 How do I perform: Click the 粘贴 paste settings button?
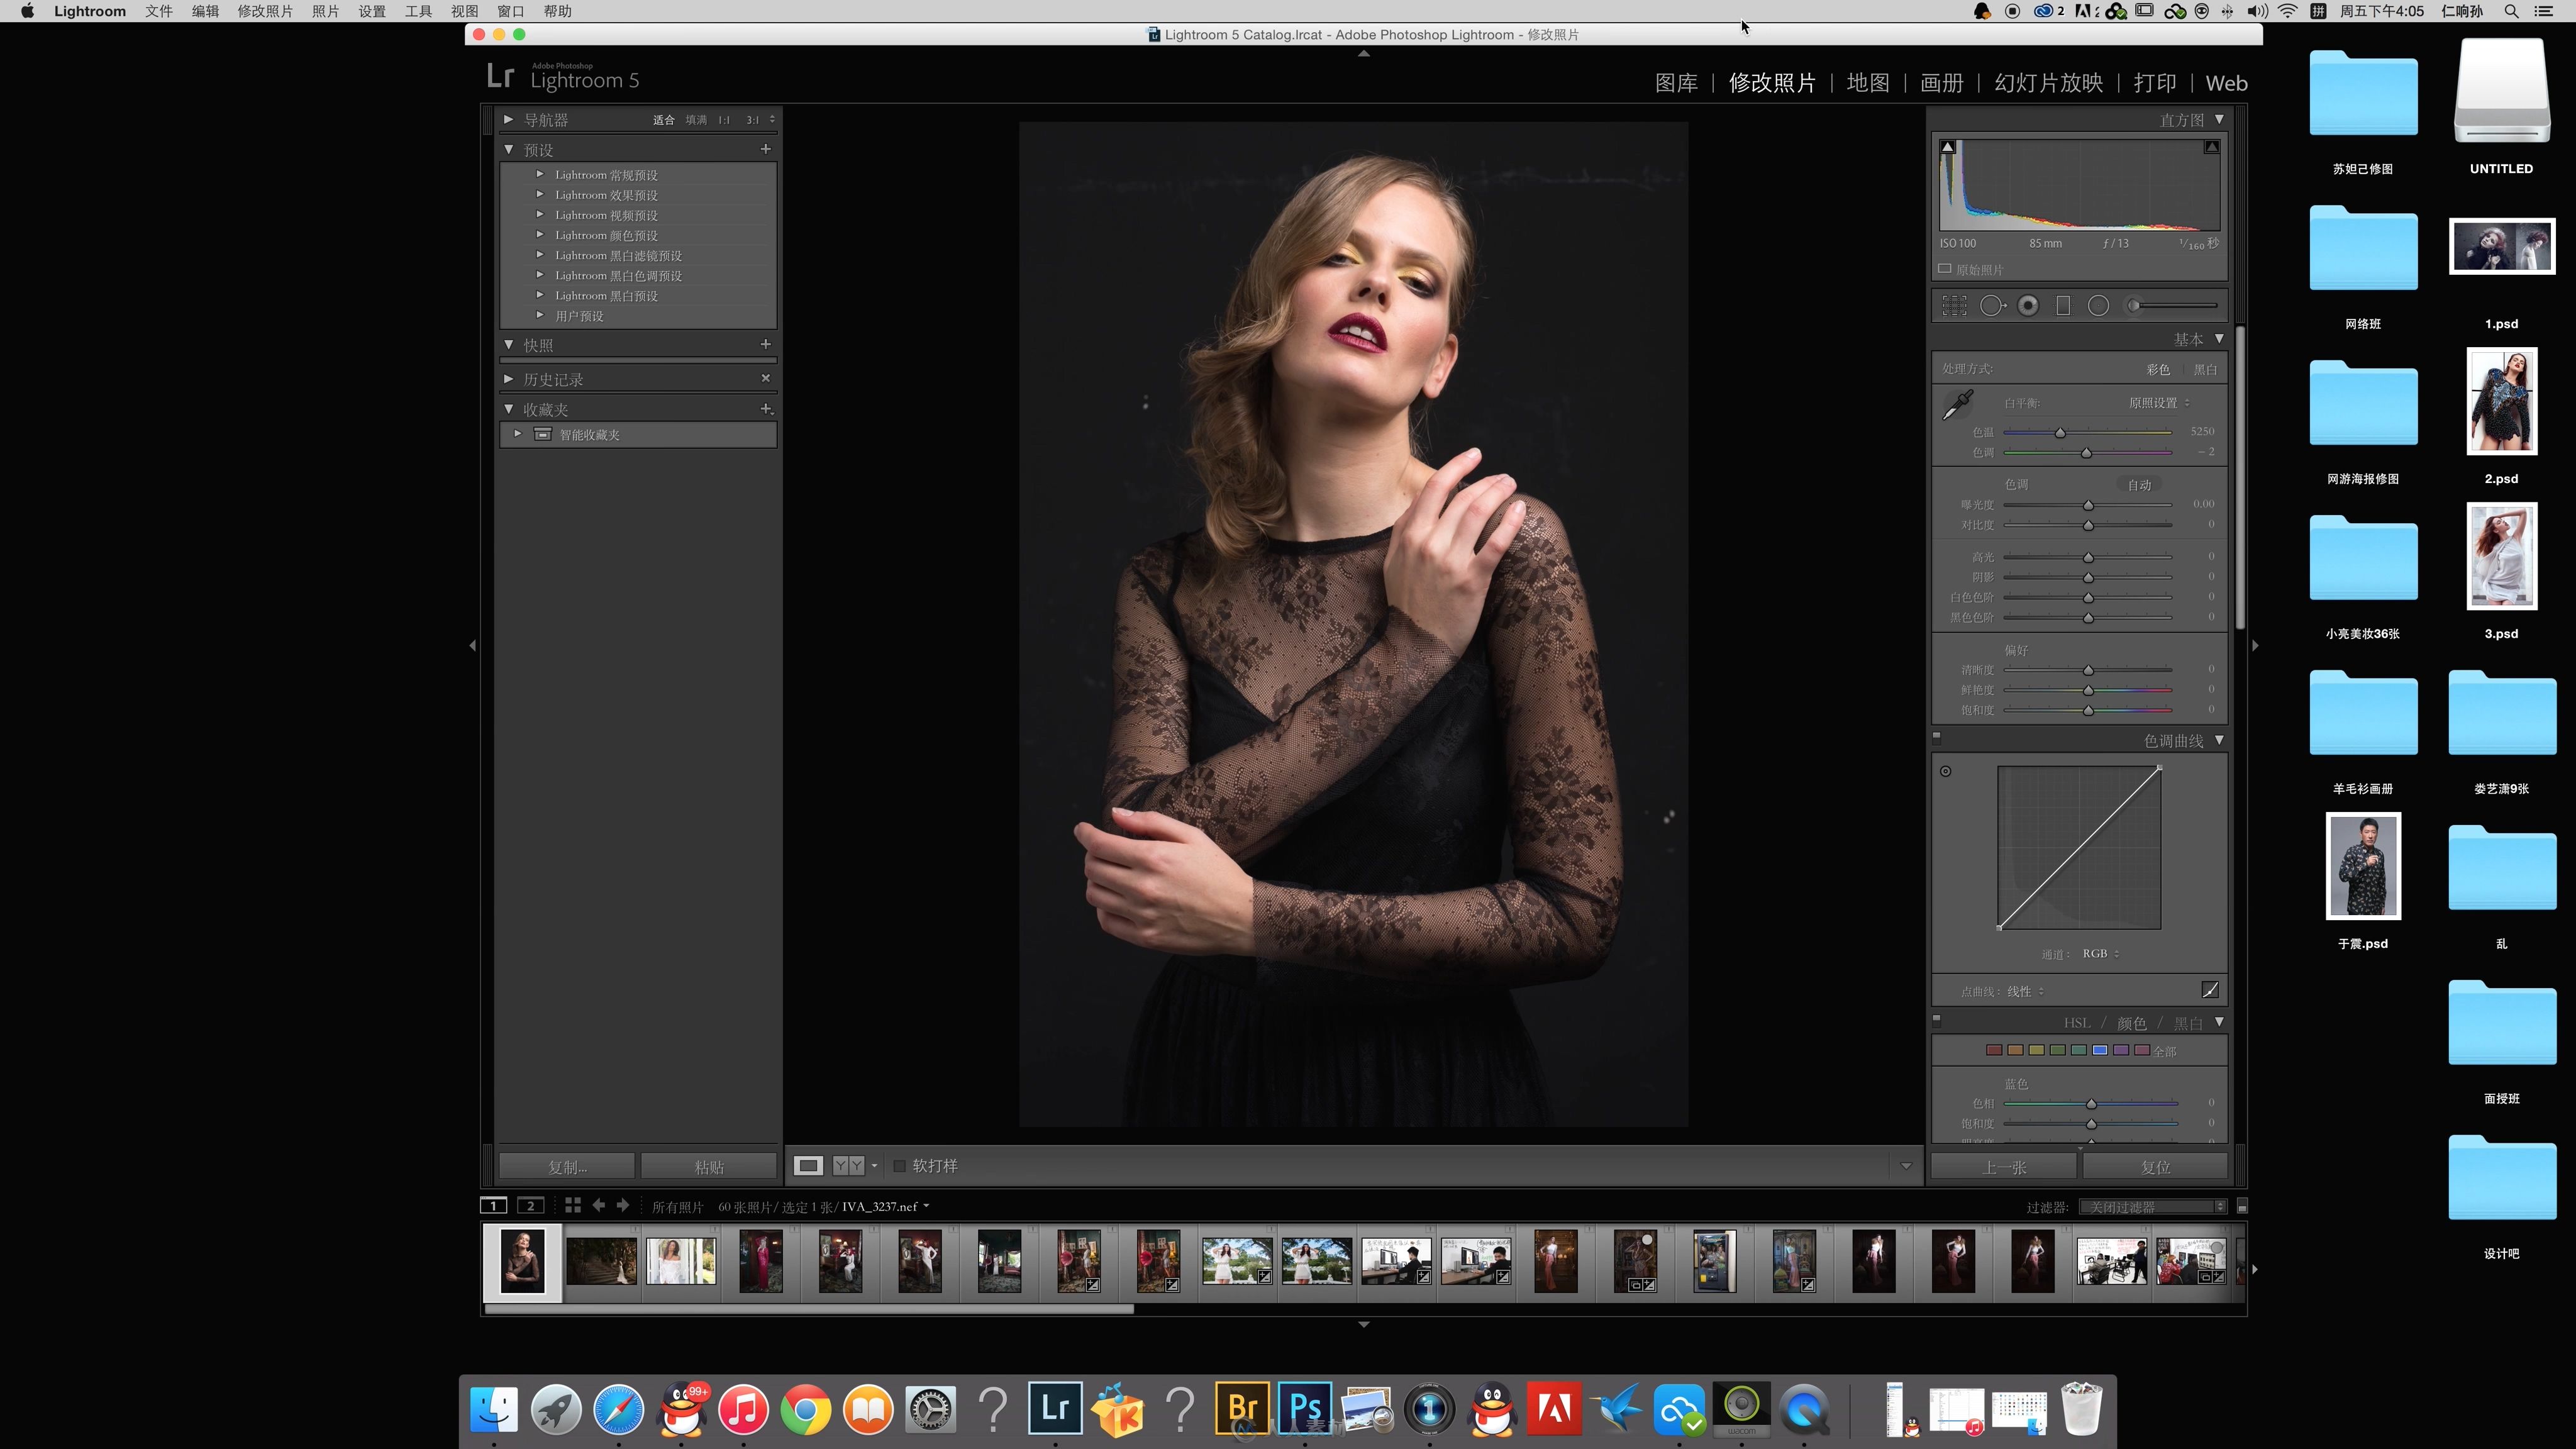coord(709,1167)
